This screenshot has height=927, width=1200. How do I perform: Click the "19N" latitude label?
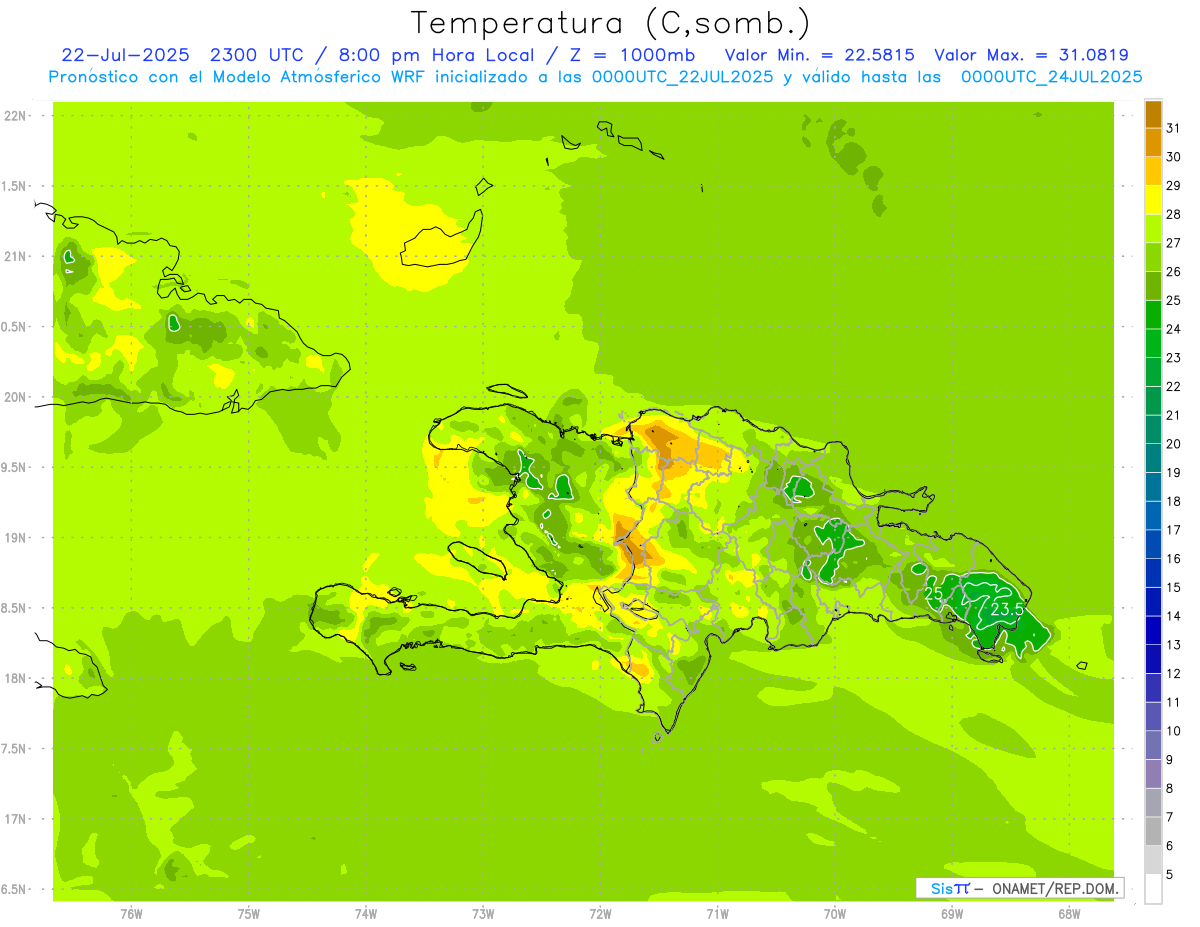point(14,538)
